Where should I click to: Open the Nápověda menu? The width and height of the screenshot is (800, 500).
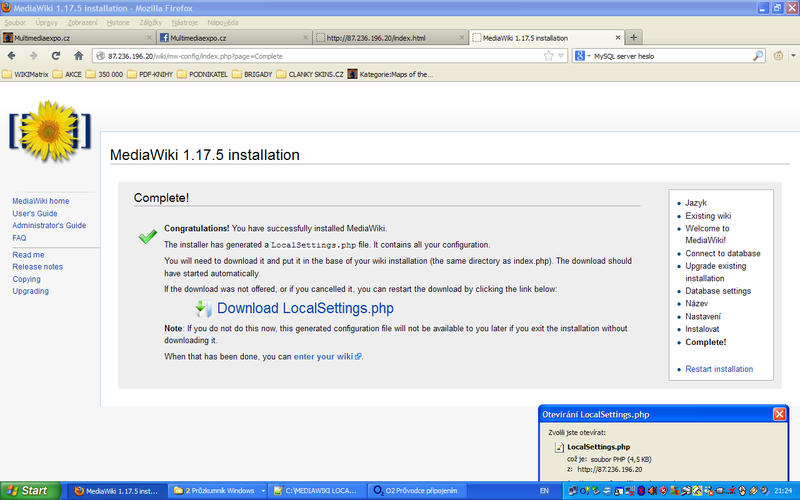pyautogui.click(x=222, y=22)
